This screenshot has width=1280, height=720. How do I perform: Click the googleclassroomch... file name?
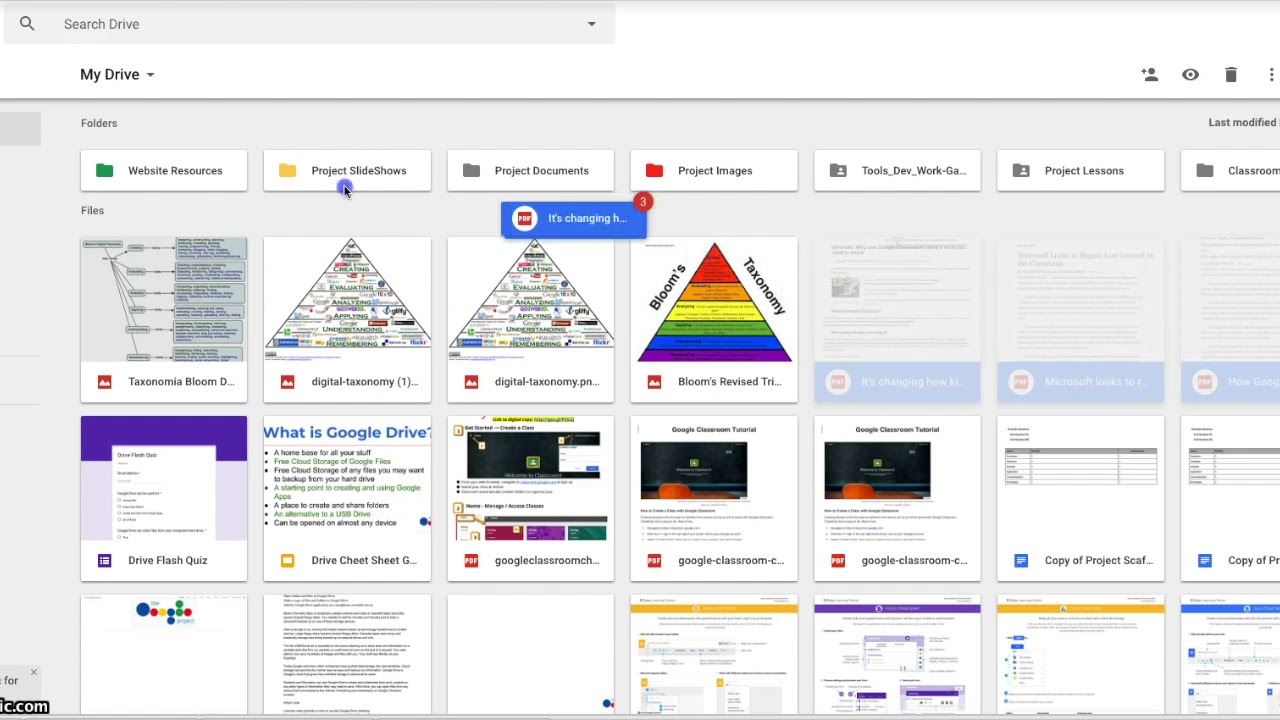pyautogui.click(x=547, y=561)
